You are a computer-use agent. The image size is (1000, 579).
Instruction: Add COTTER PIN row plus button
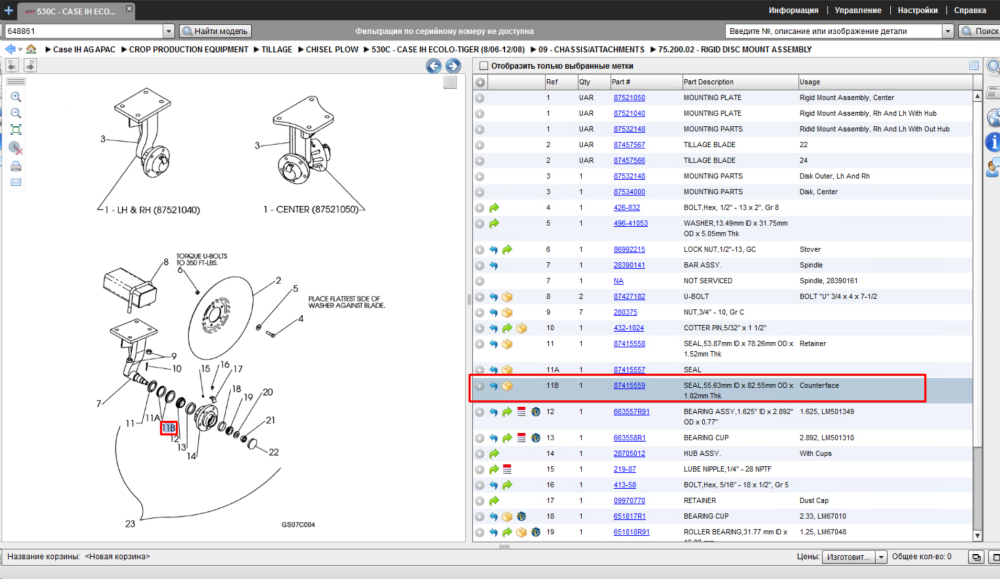[x=480, y=328]
